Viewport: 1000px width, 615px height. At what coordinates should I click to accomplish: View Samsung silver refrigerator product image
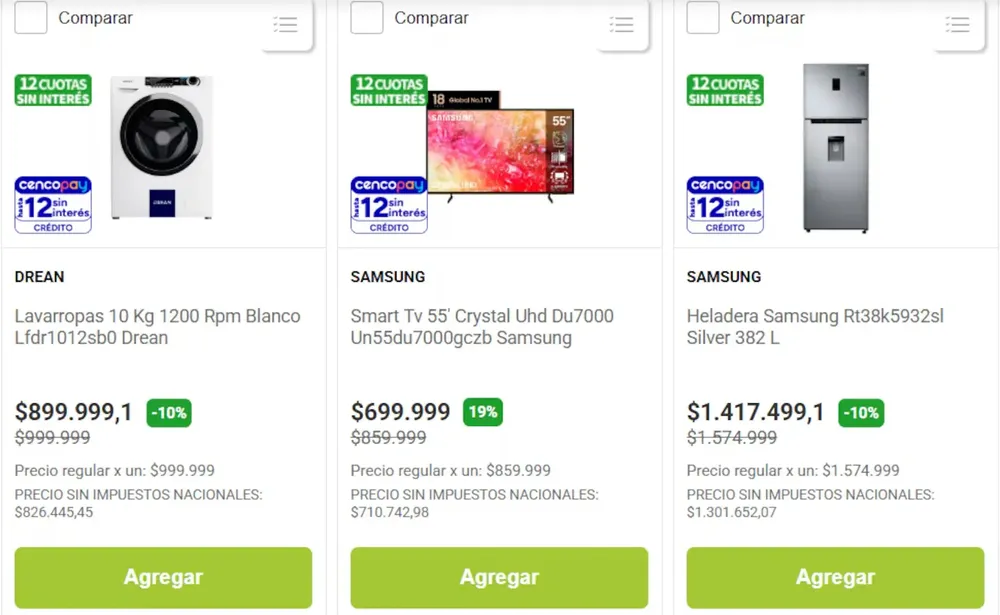[x=835, y=148]
